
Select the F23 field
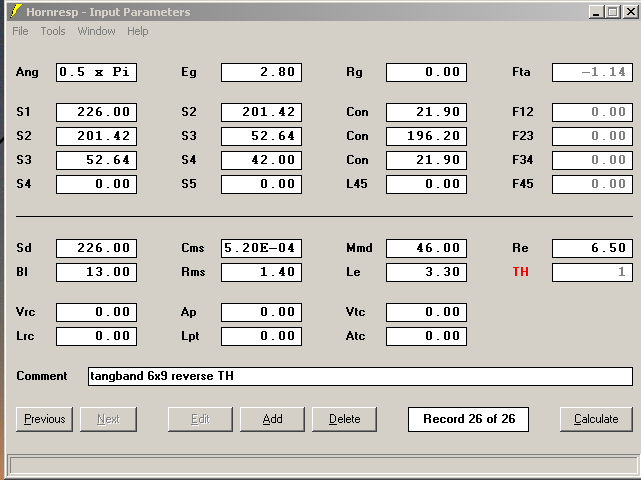(x=592, y=136)
